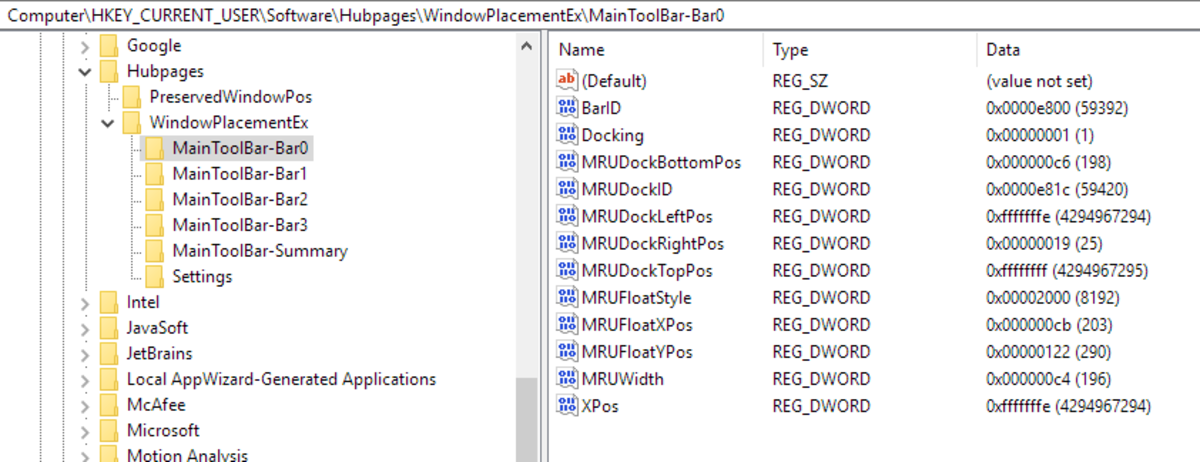The image size is (1200, 462).
Task: Click the BarID DWORD value icon
Action: [567, 108]
